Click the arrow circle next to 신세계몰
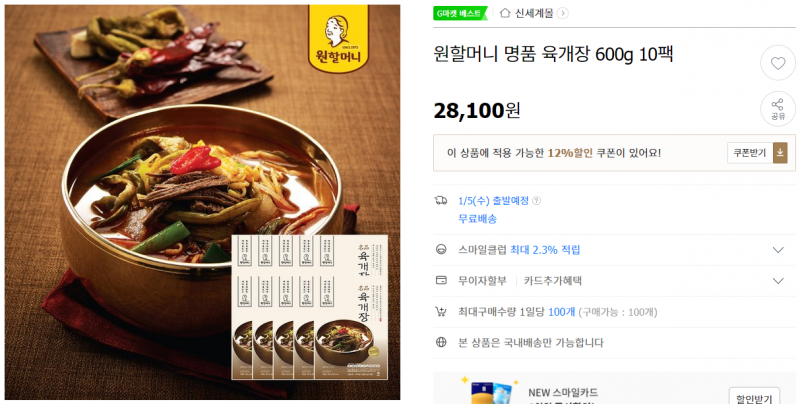800x404 pixels. pos(563,13)
